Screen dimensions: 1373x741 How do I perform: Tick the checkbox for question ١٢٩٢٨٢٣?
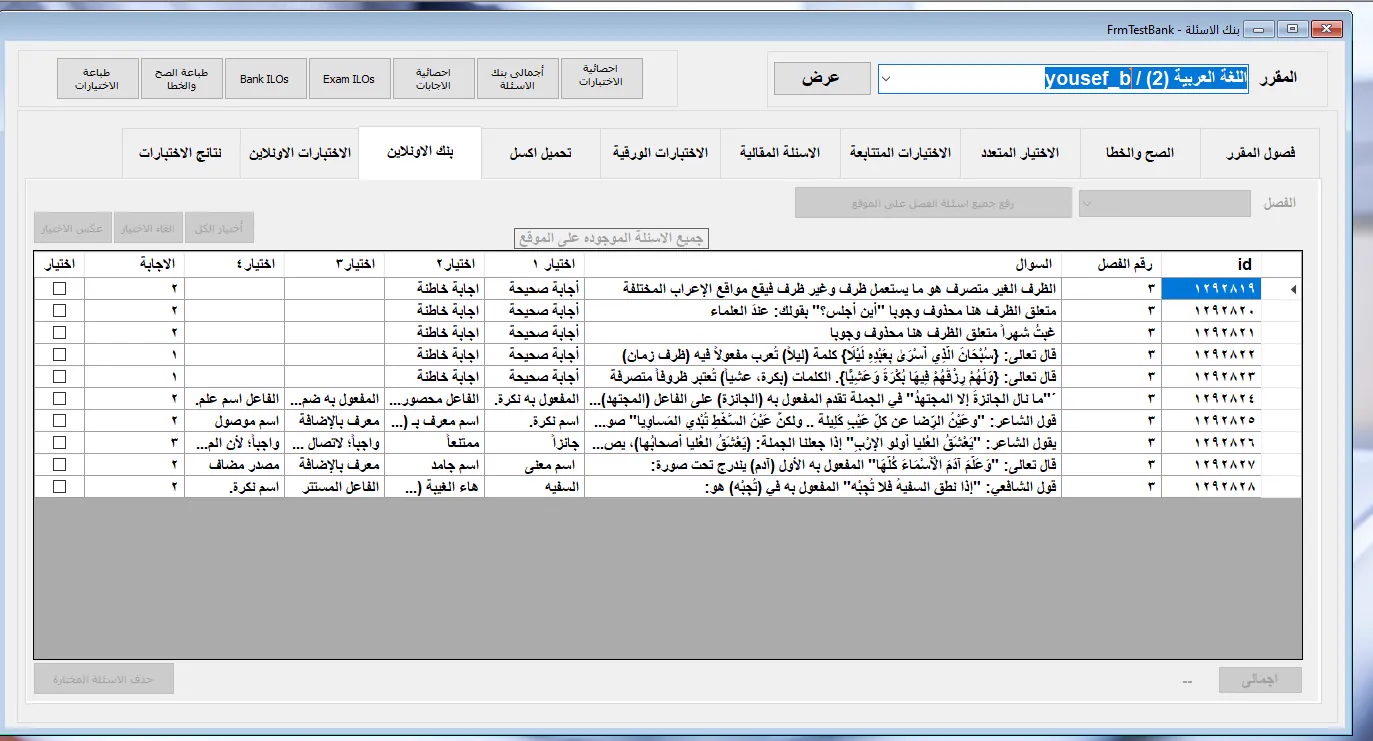(60, 376)
